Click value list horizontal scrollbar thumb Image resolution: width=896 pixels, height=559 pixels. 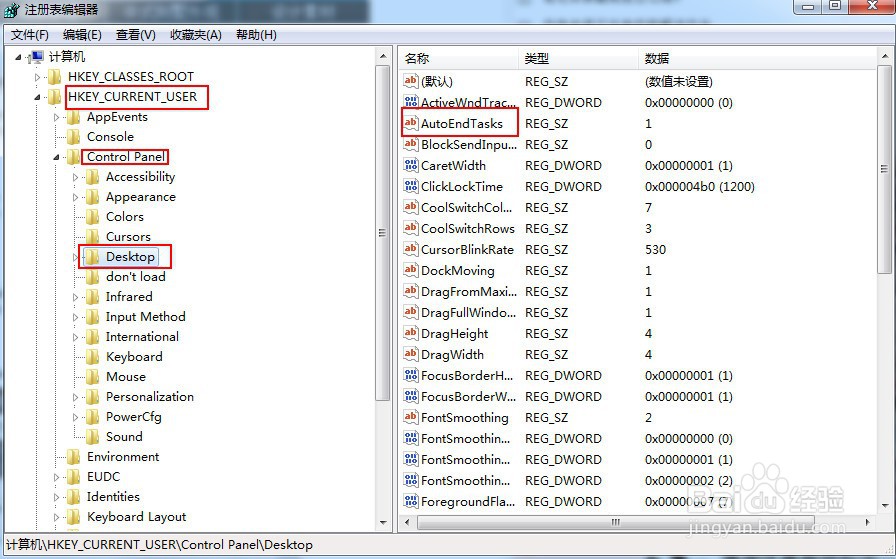click(x=615, y=522)
